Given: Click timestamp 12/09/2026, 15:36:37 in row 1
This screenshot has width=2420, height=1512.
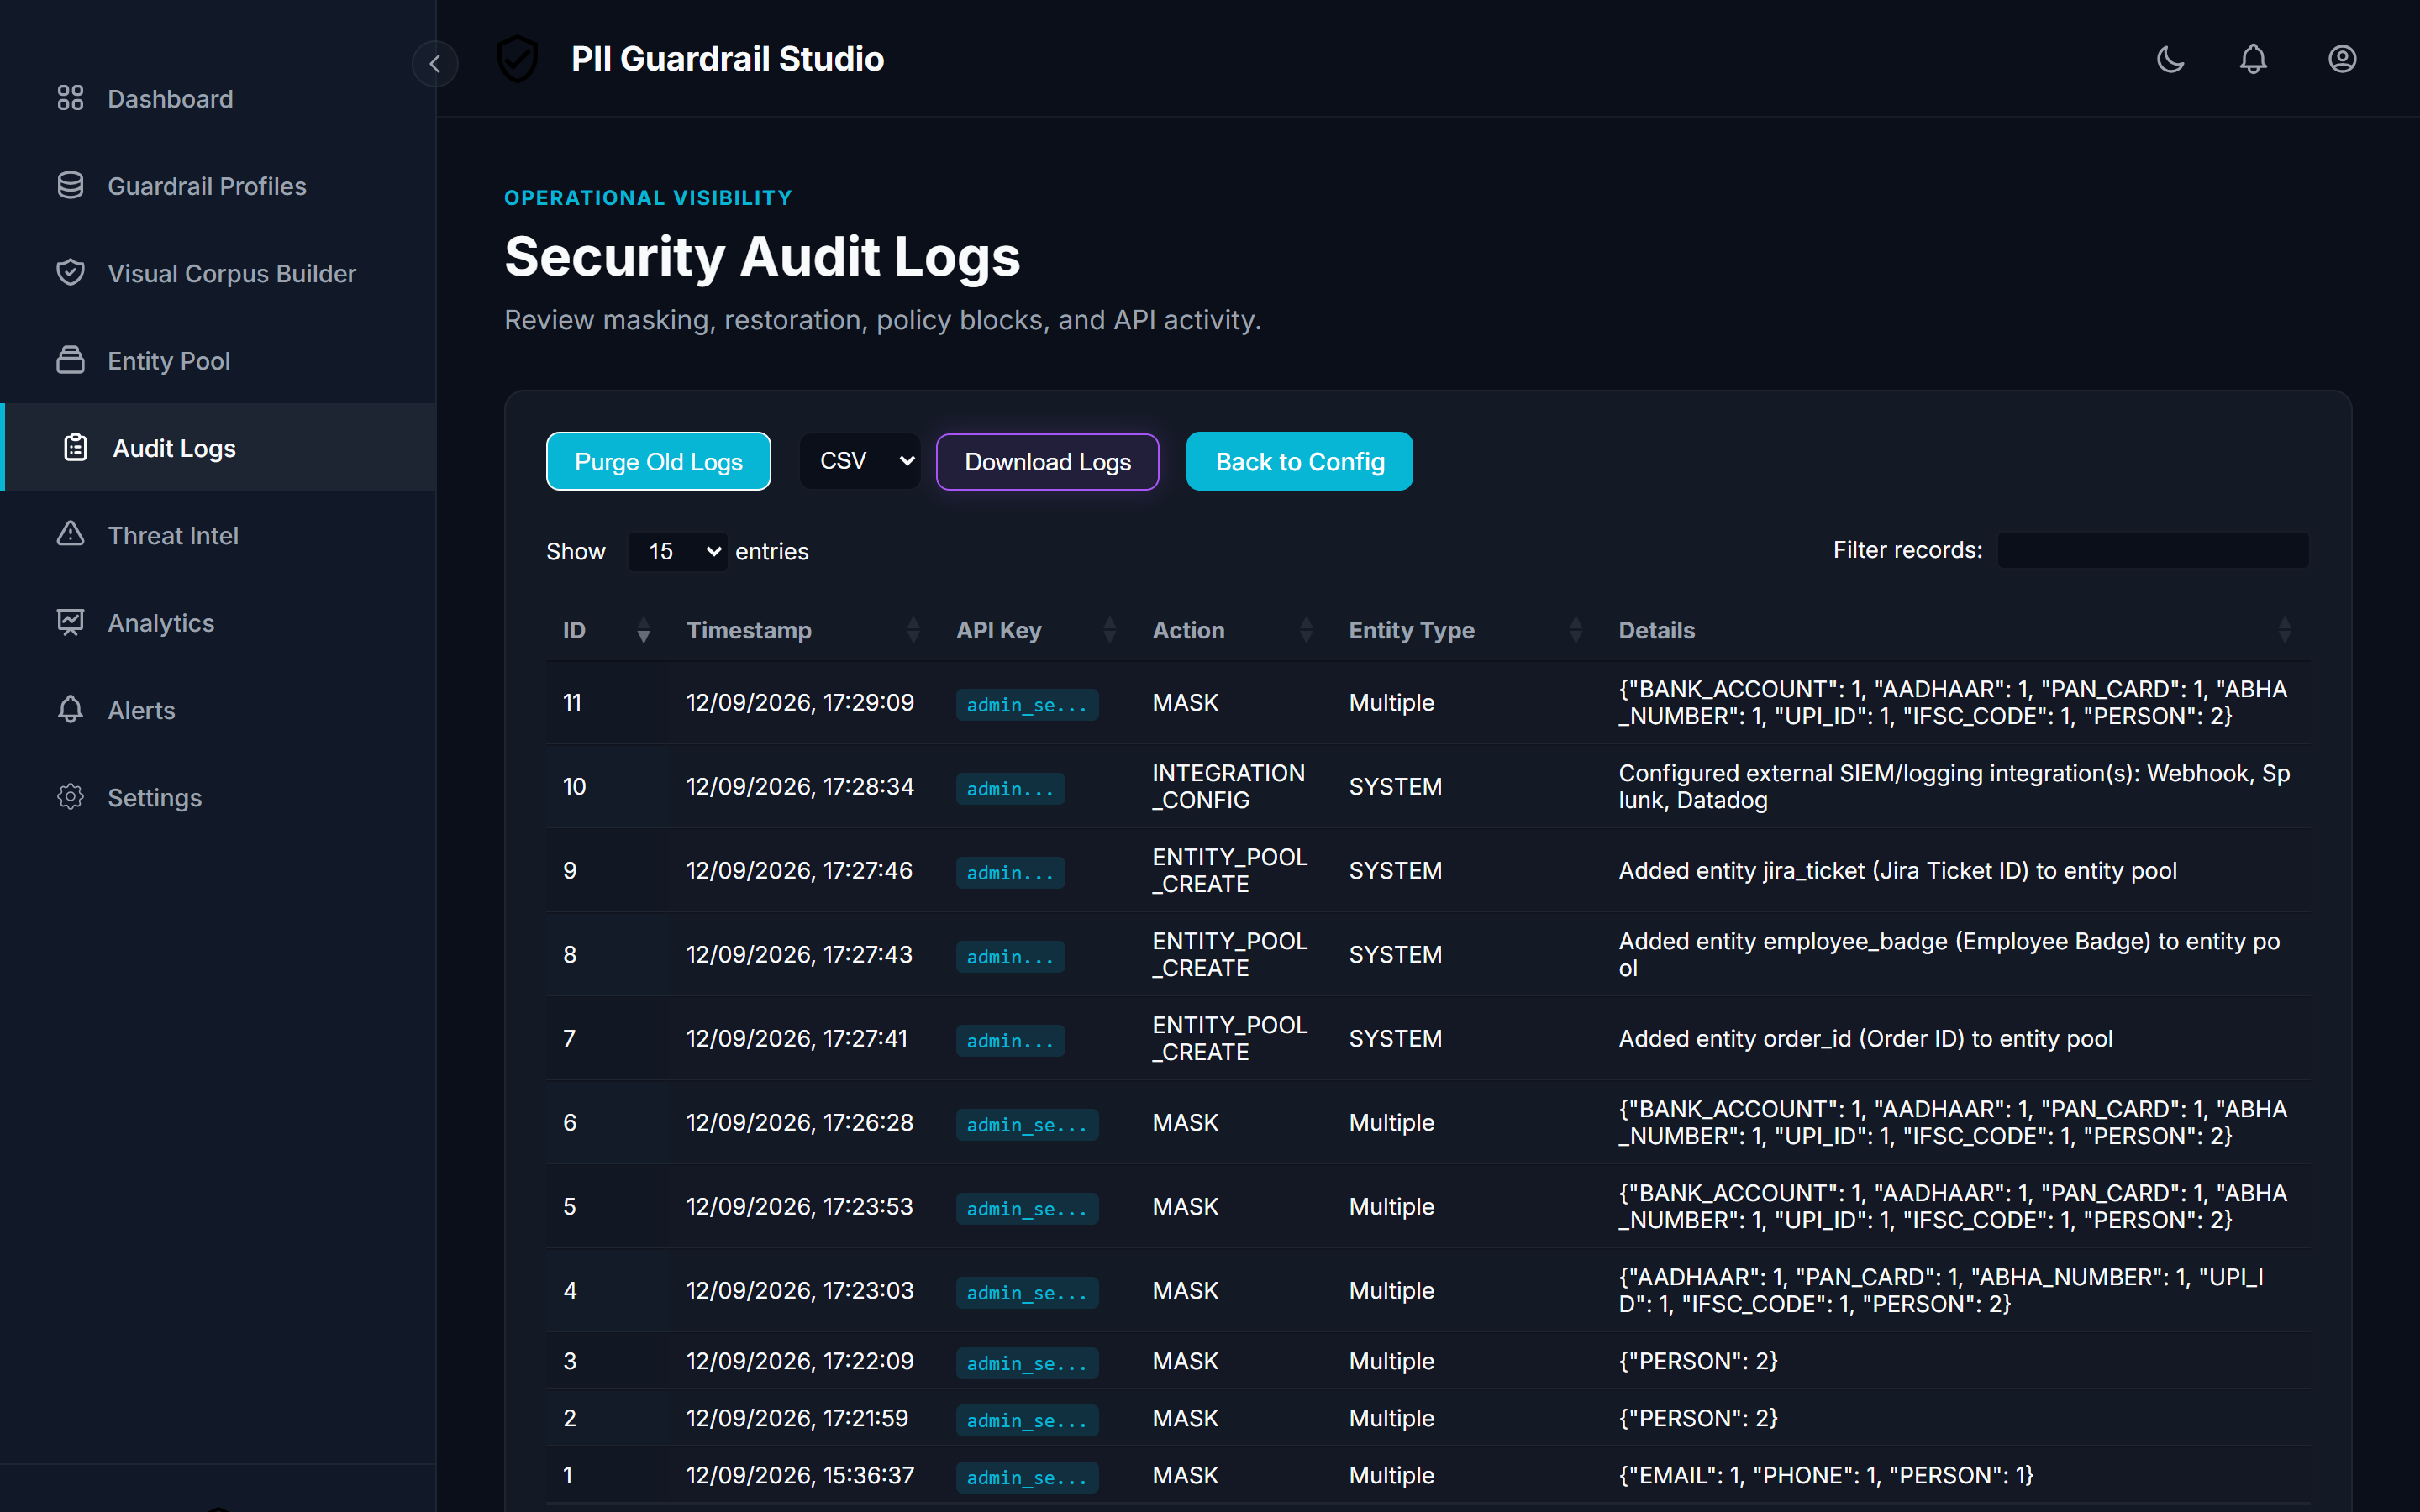Looking at the screenshot, I should tap(800, 1475).
